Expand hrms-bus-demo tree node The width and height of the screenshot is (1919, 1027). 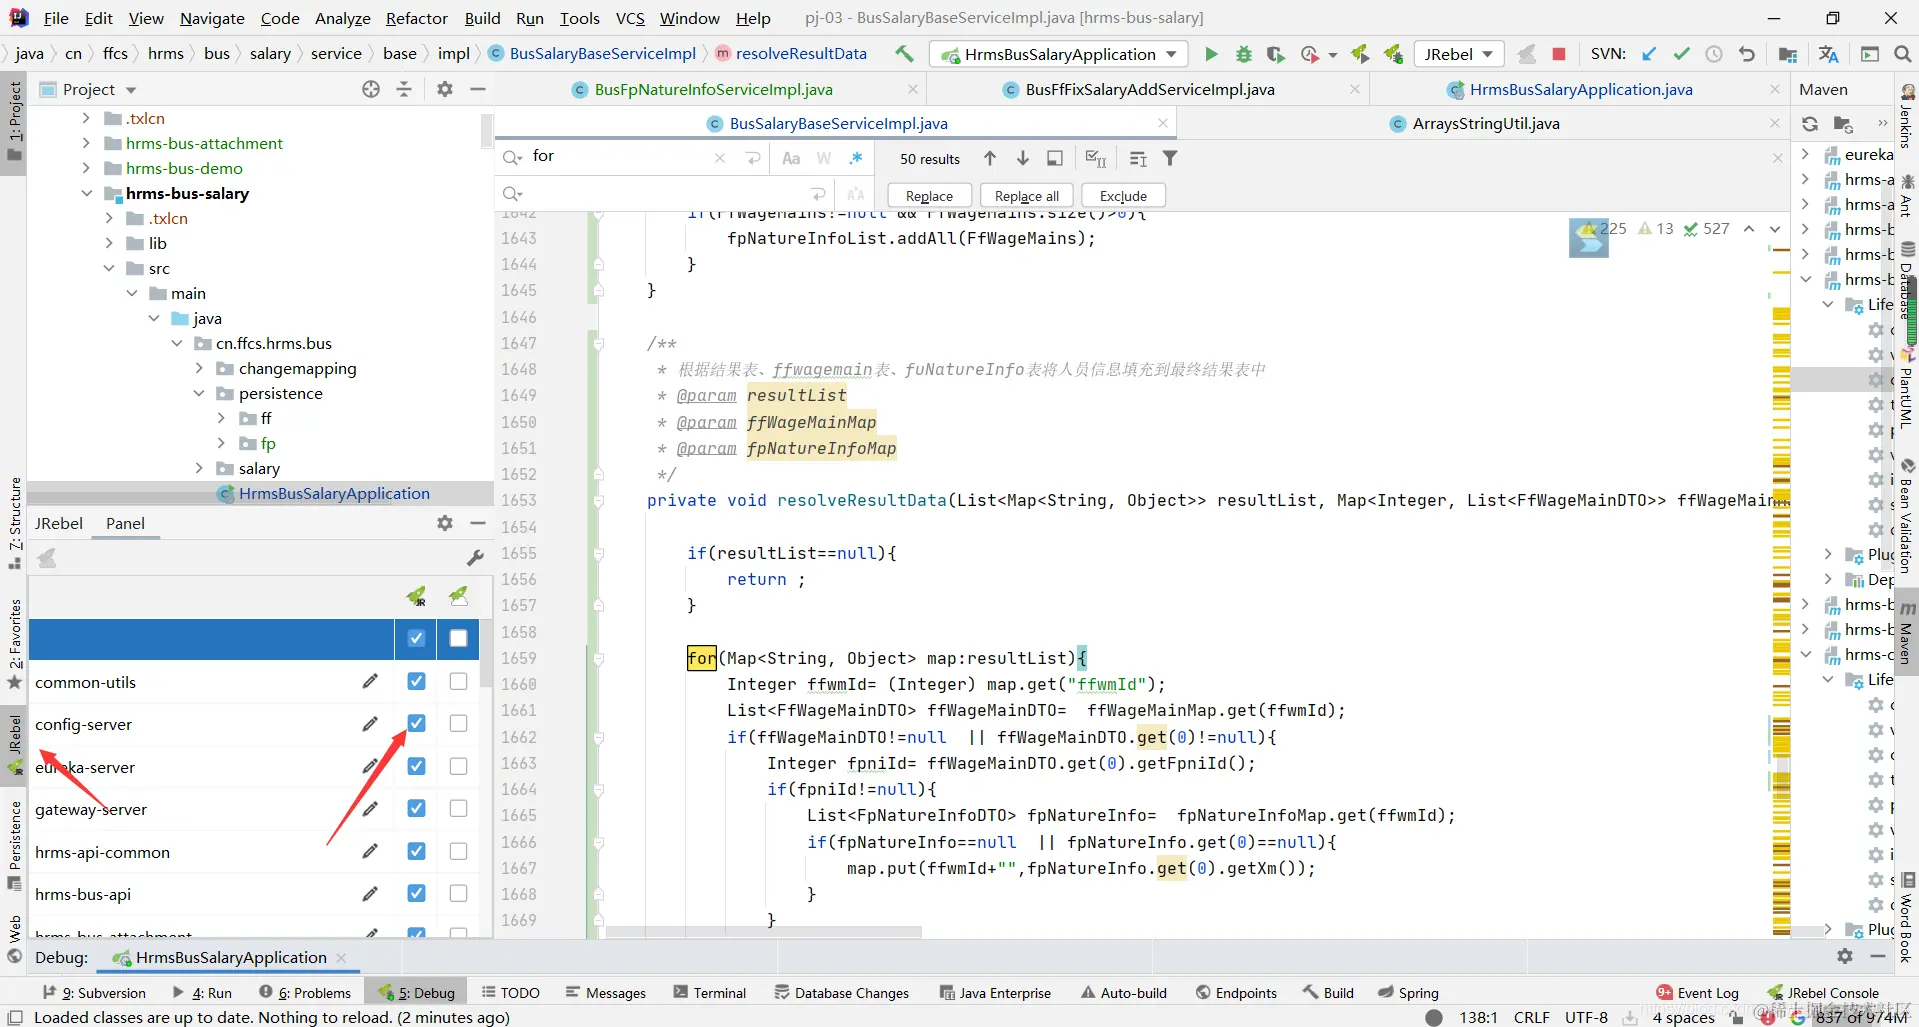(x=87, y=168)
